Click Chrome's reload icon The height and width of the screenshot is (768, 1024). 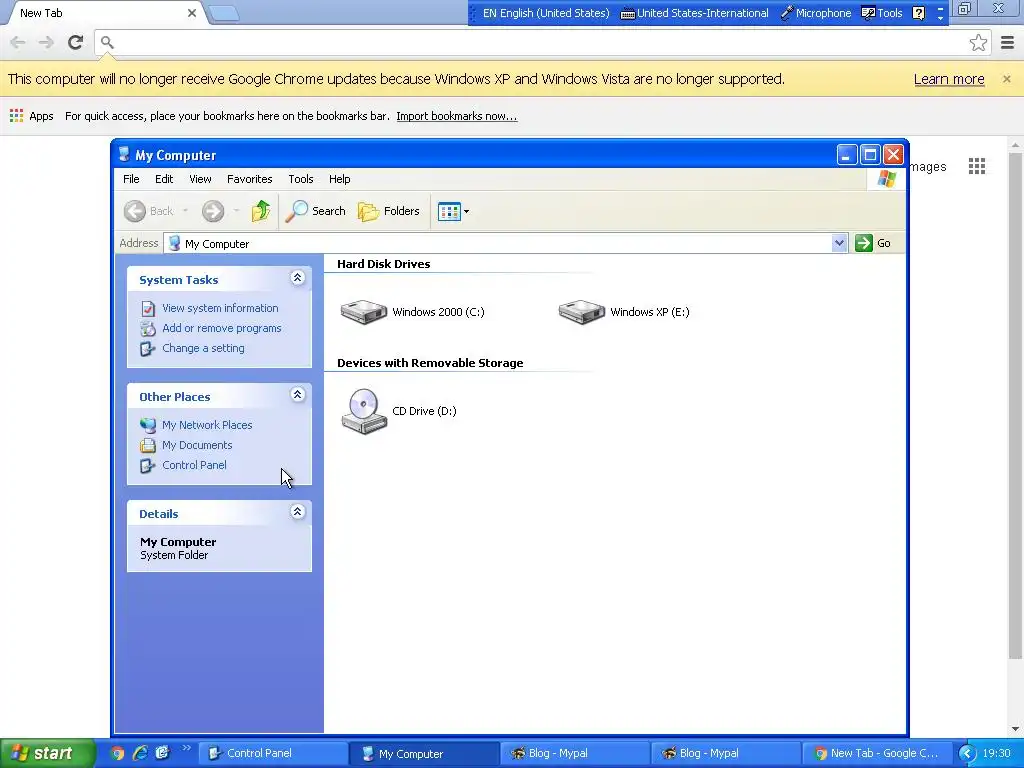[75, 42]
